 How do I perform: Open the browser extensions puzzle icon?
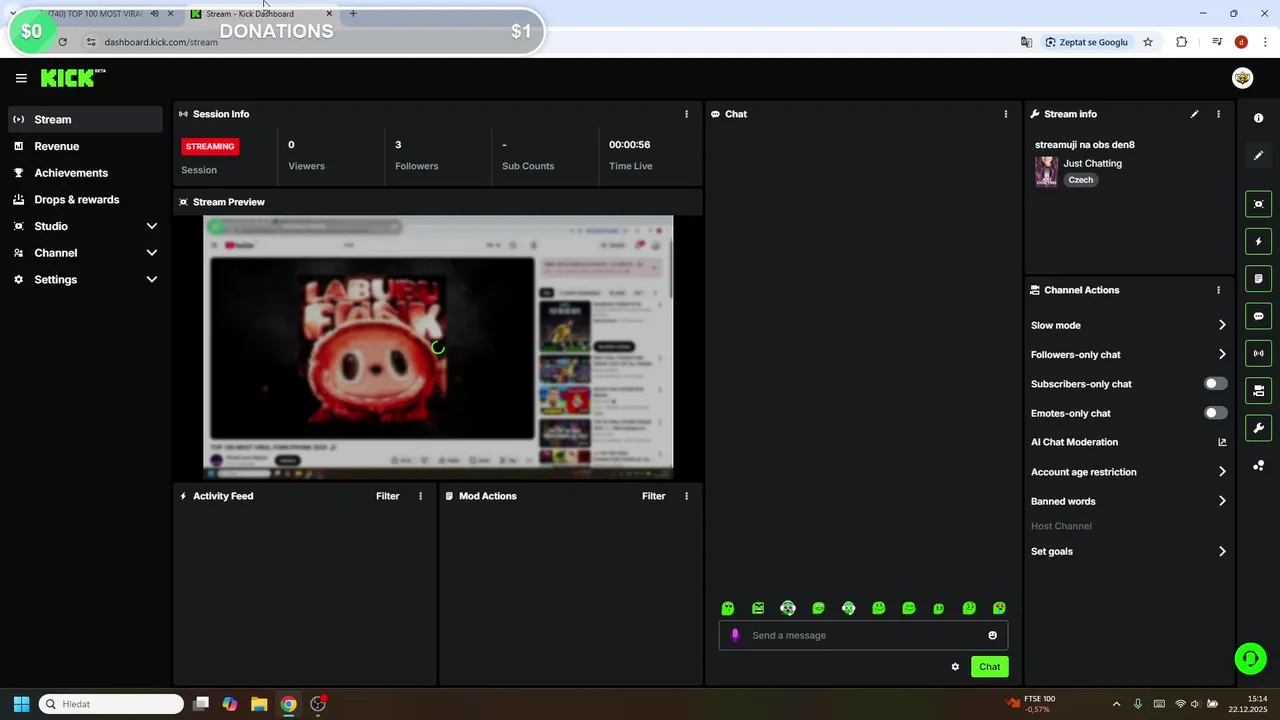click(x=1181, y=42)
